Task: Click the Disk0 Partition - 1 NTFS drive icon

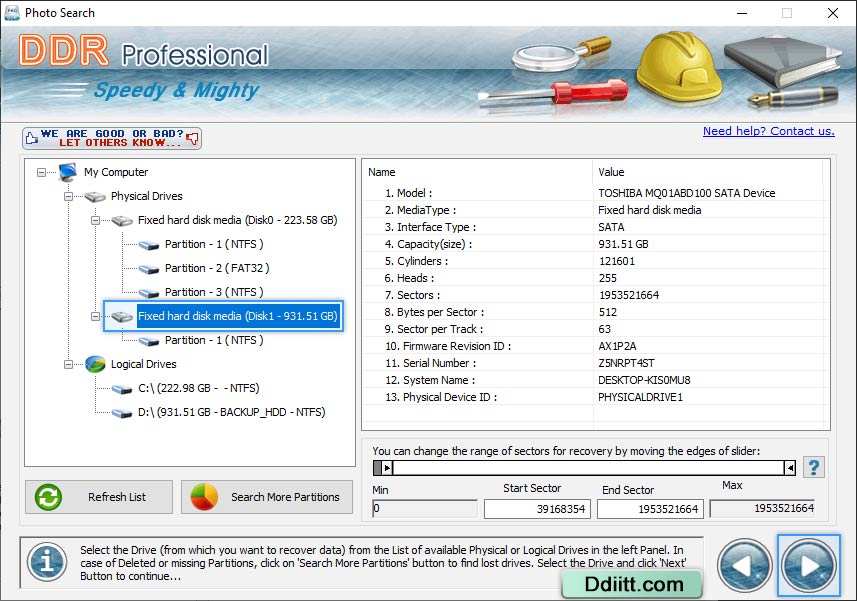Action: coord(149,245)
